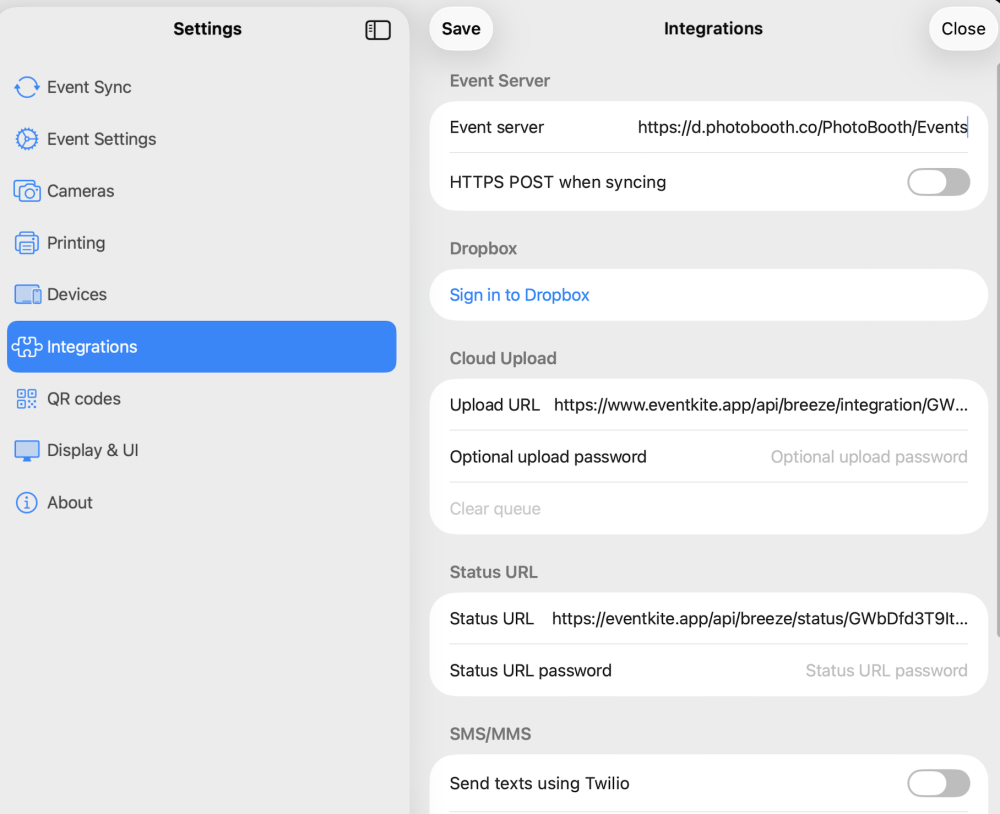The height and width of the screenshot is (814, 1000).
Task: Click the Status URL password field
Action: 886,671
